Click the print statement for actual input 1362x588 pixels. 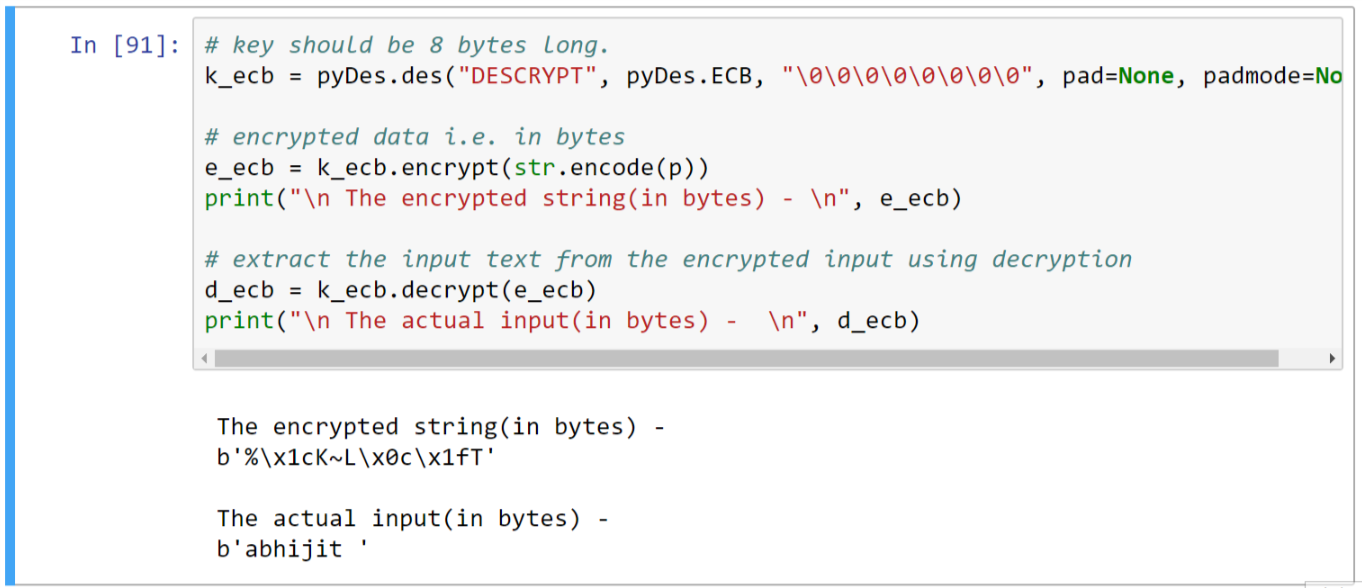click(x=561, y=320)
